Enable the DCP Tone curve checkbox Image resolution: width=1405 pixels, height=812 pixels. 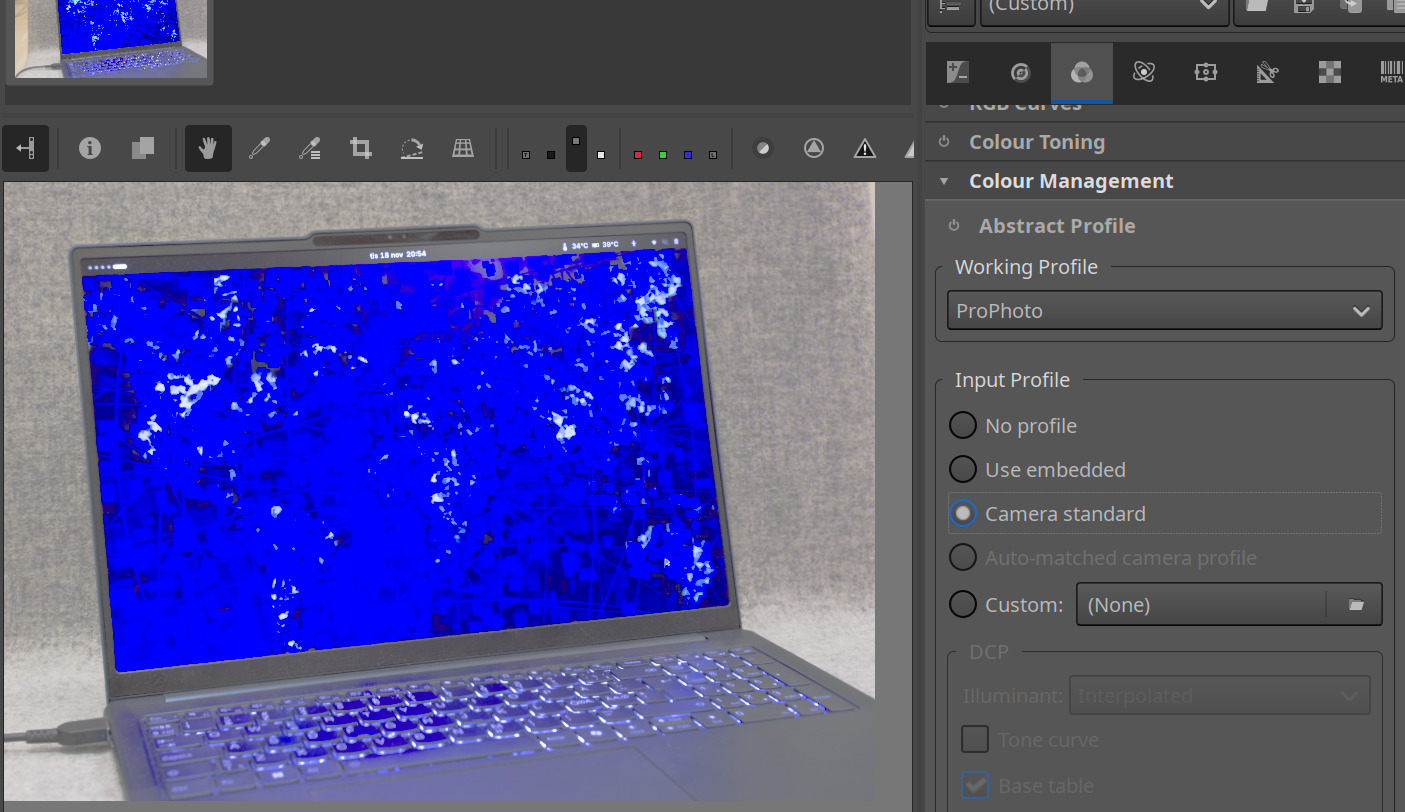click(974, 740)
